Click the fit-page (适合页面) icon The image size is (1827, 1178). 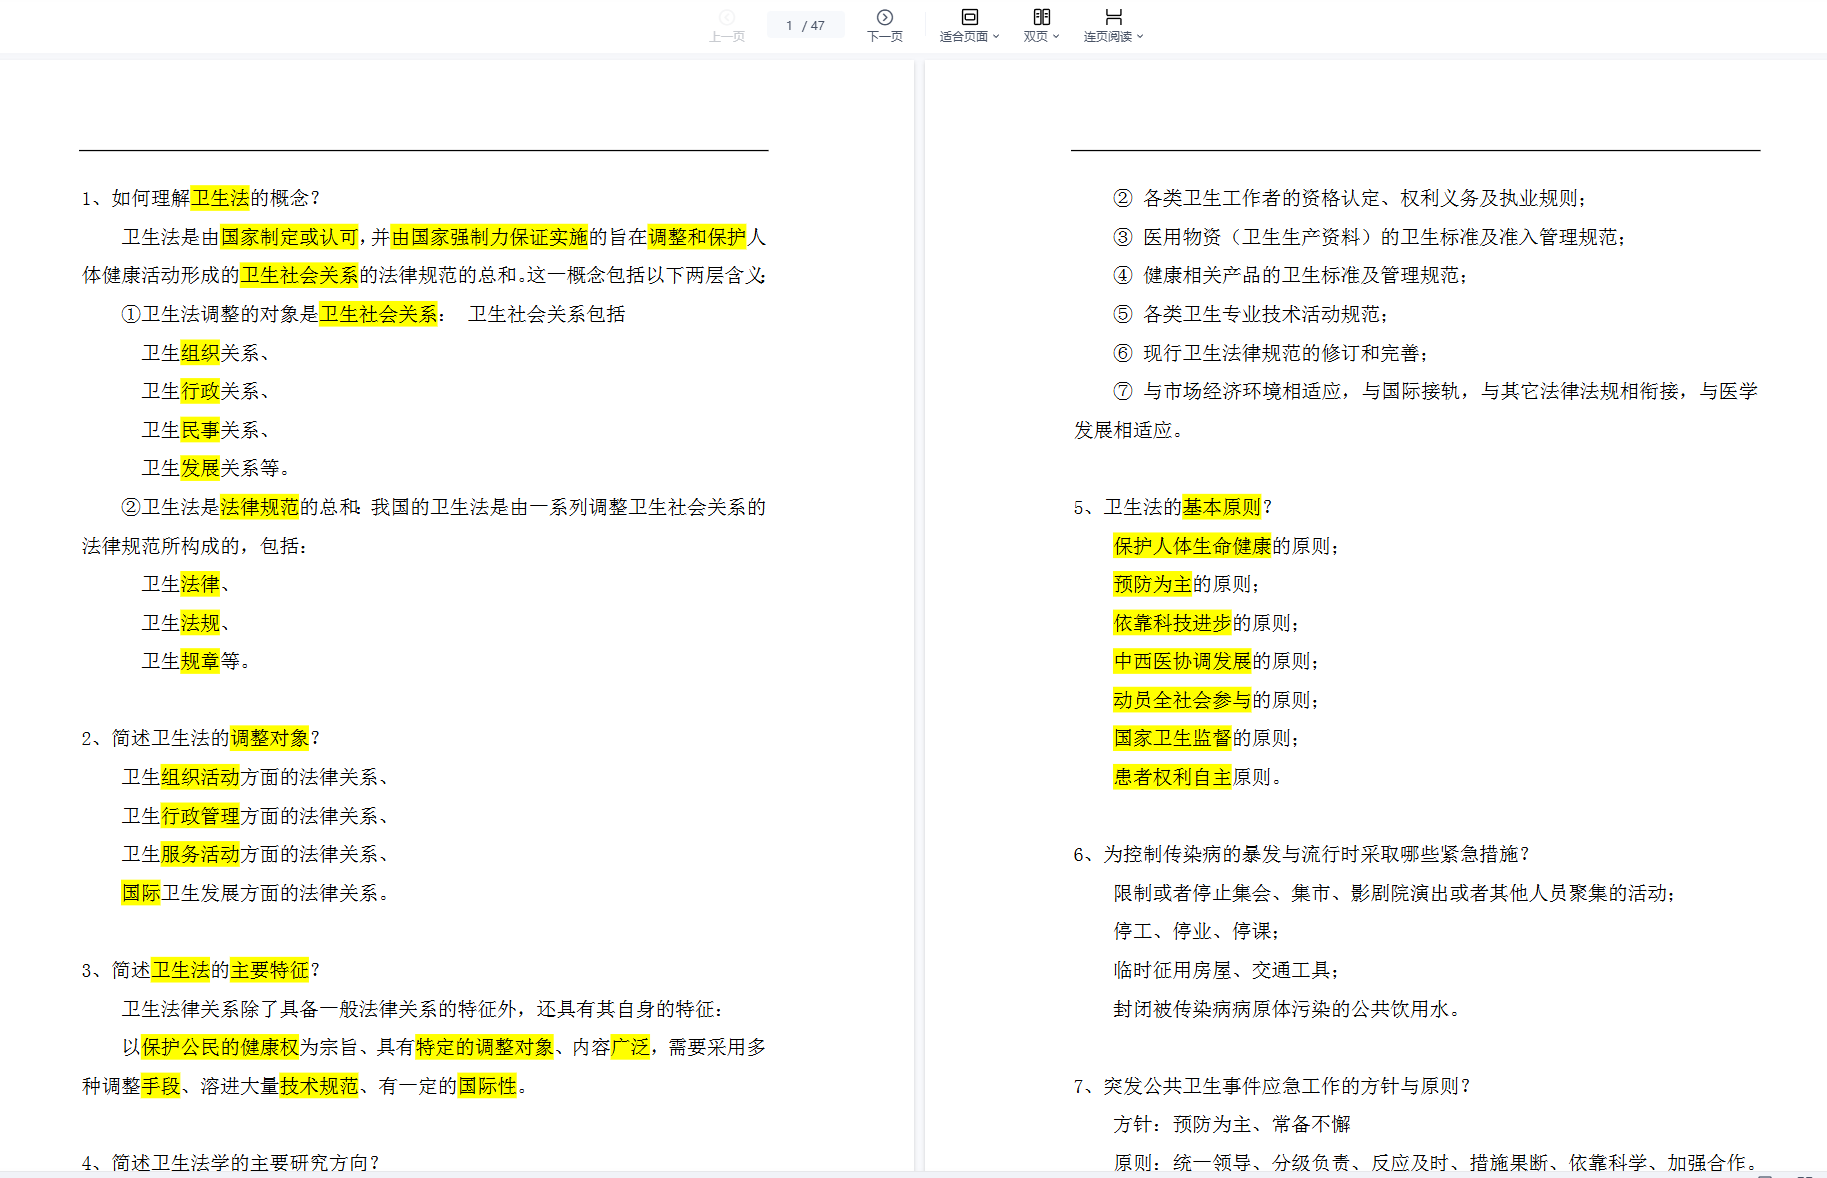[x=969, y=17]
